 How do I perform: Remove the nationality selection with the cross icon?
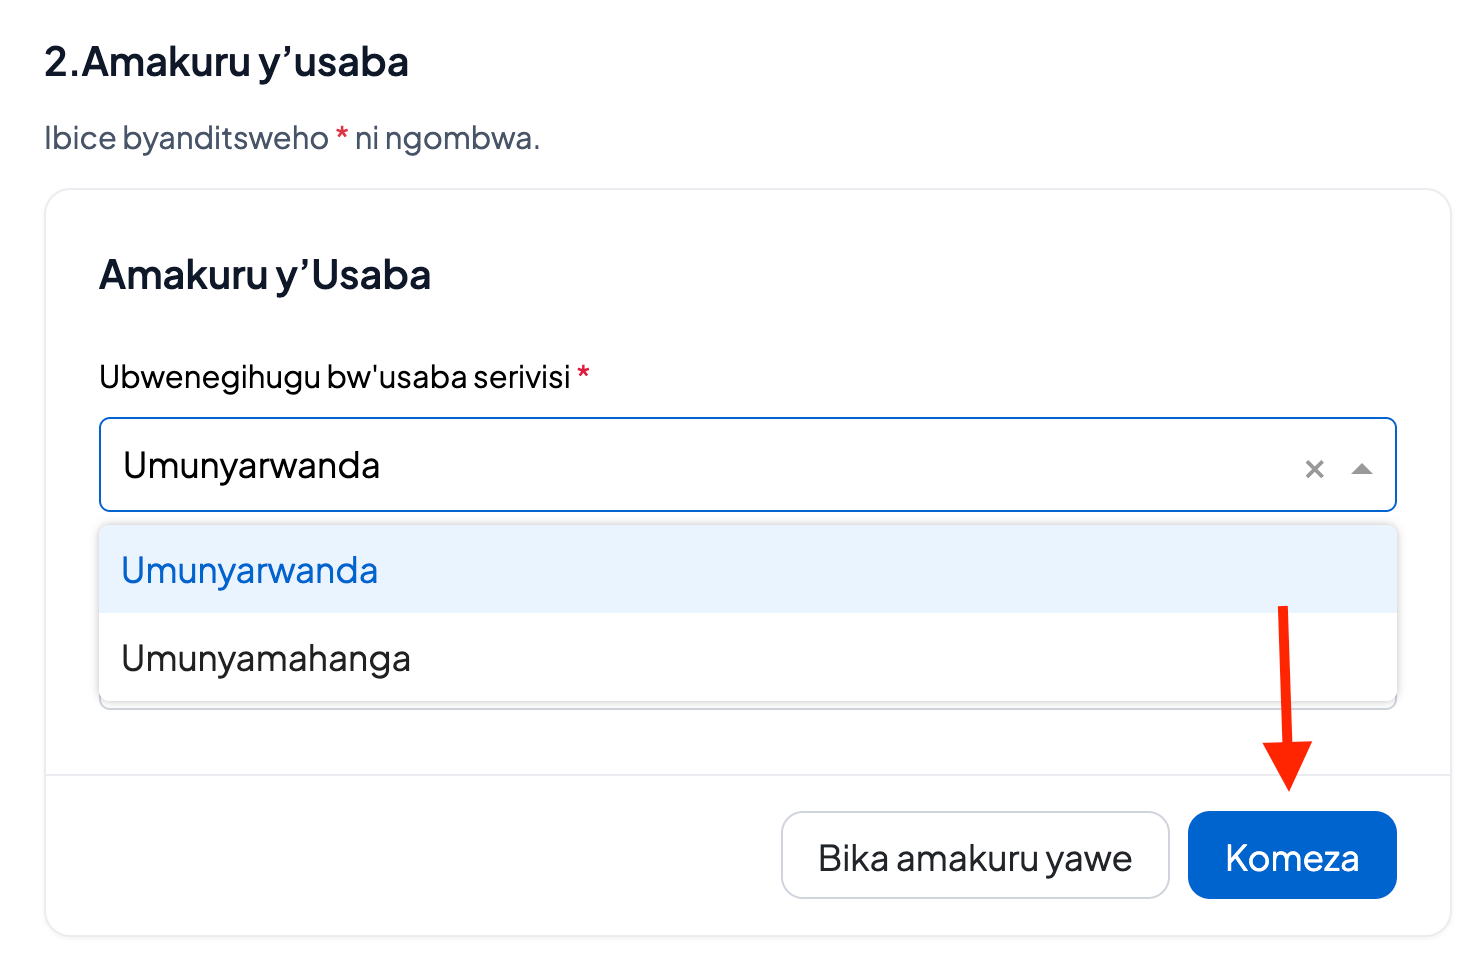click(x=1313, y=467)
